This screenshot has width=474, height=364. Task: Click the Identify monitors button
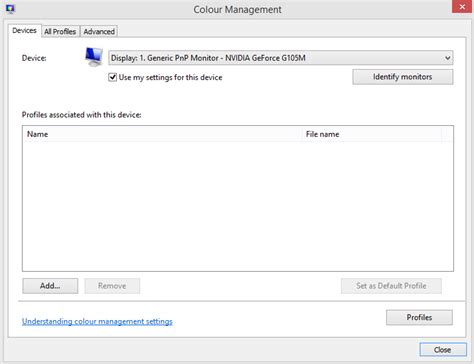[x=403, y=77]
